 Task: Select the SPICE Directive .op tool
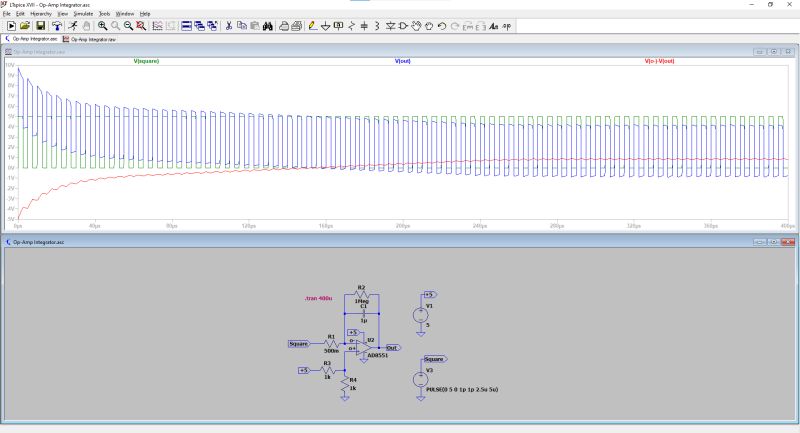507,26
